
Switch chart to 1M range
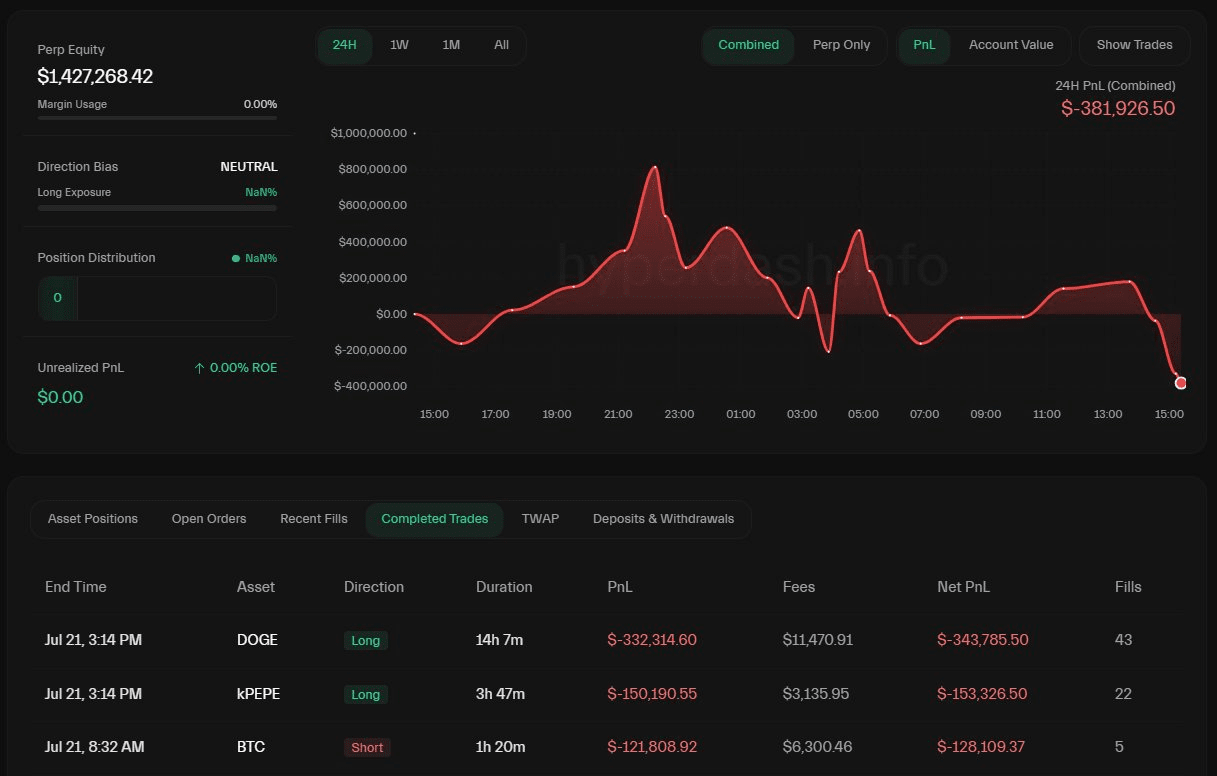click(451, 45)
